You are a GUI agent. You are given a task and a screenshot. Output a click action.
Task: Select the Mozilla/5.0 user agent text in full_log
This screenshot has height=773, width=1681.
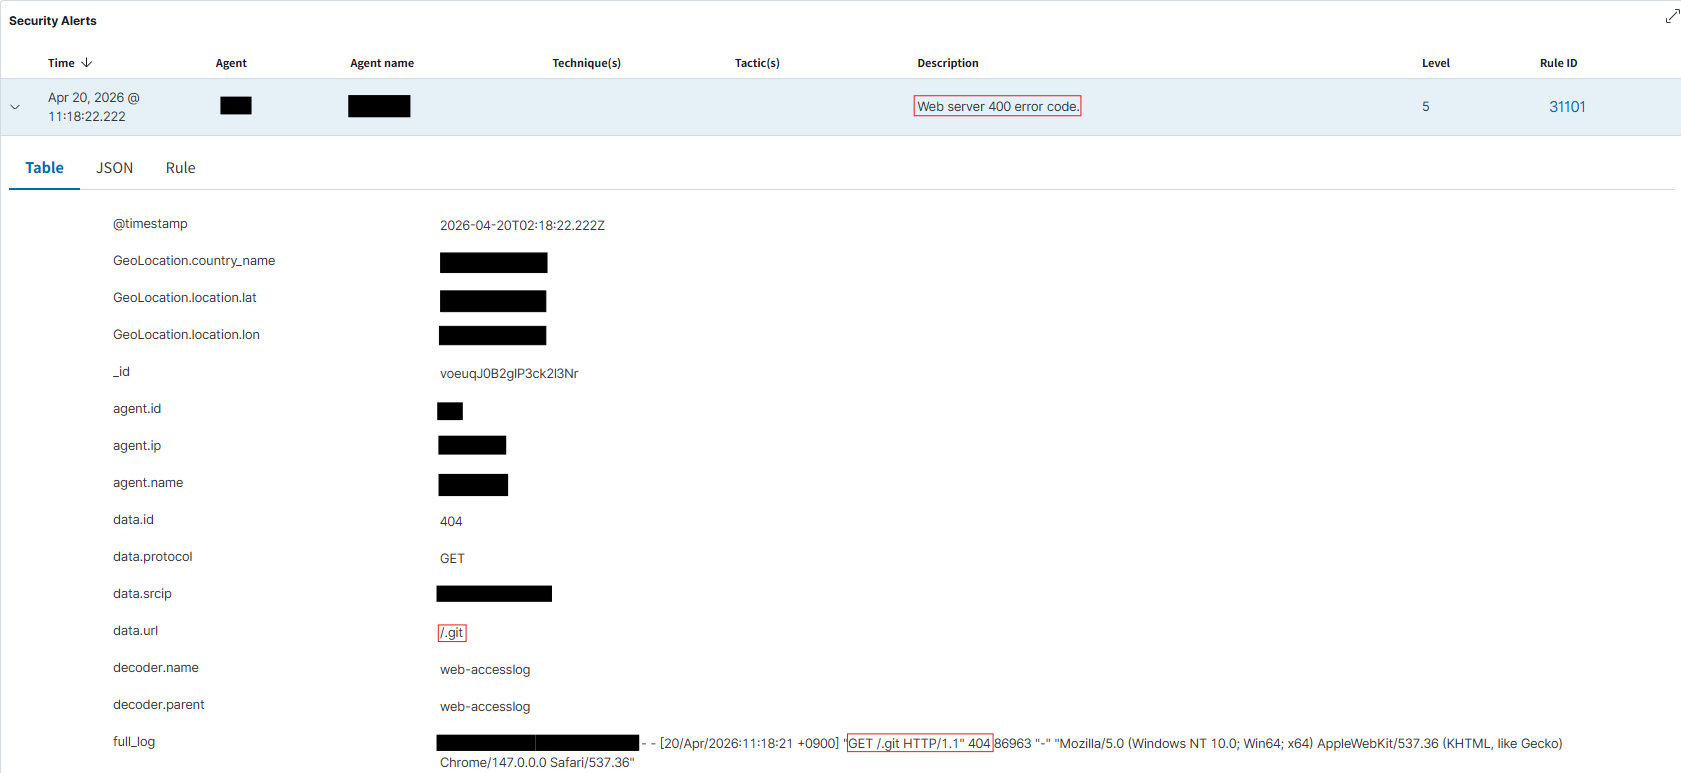tap(1001, 753)
